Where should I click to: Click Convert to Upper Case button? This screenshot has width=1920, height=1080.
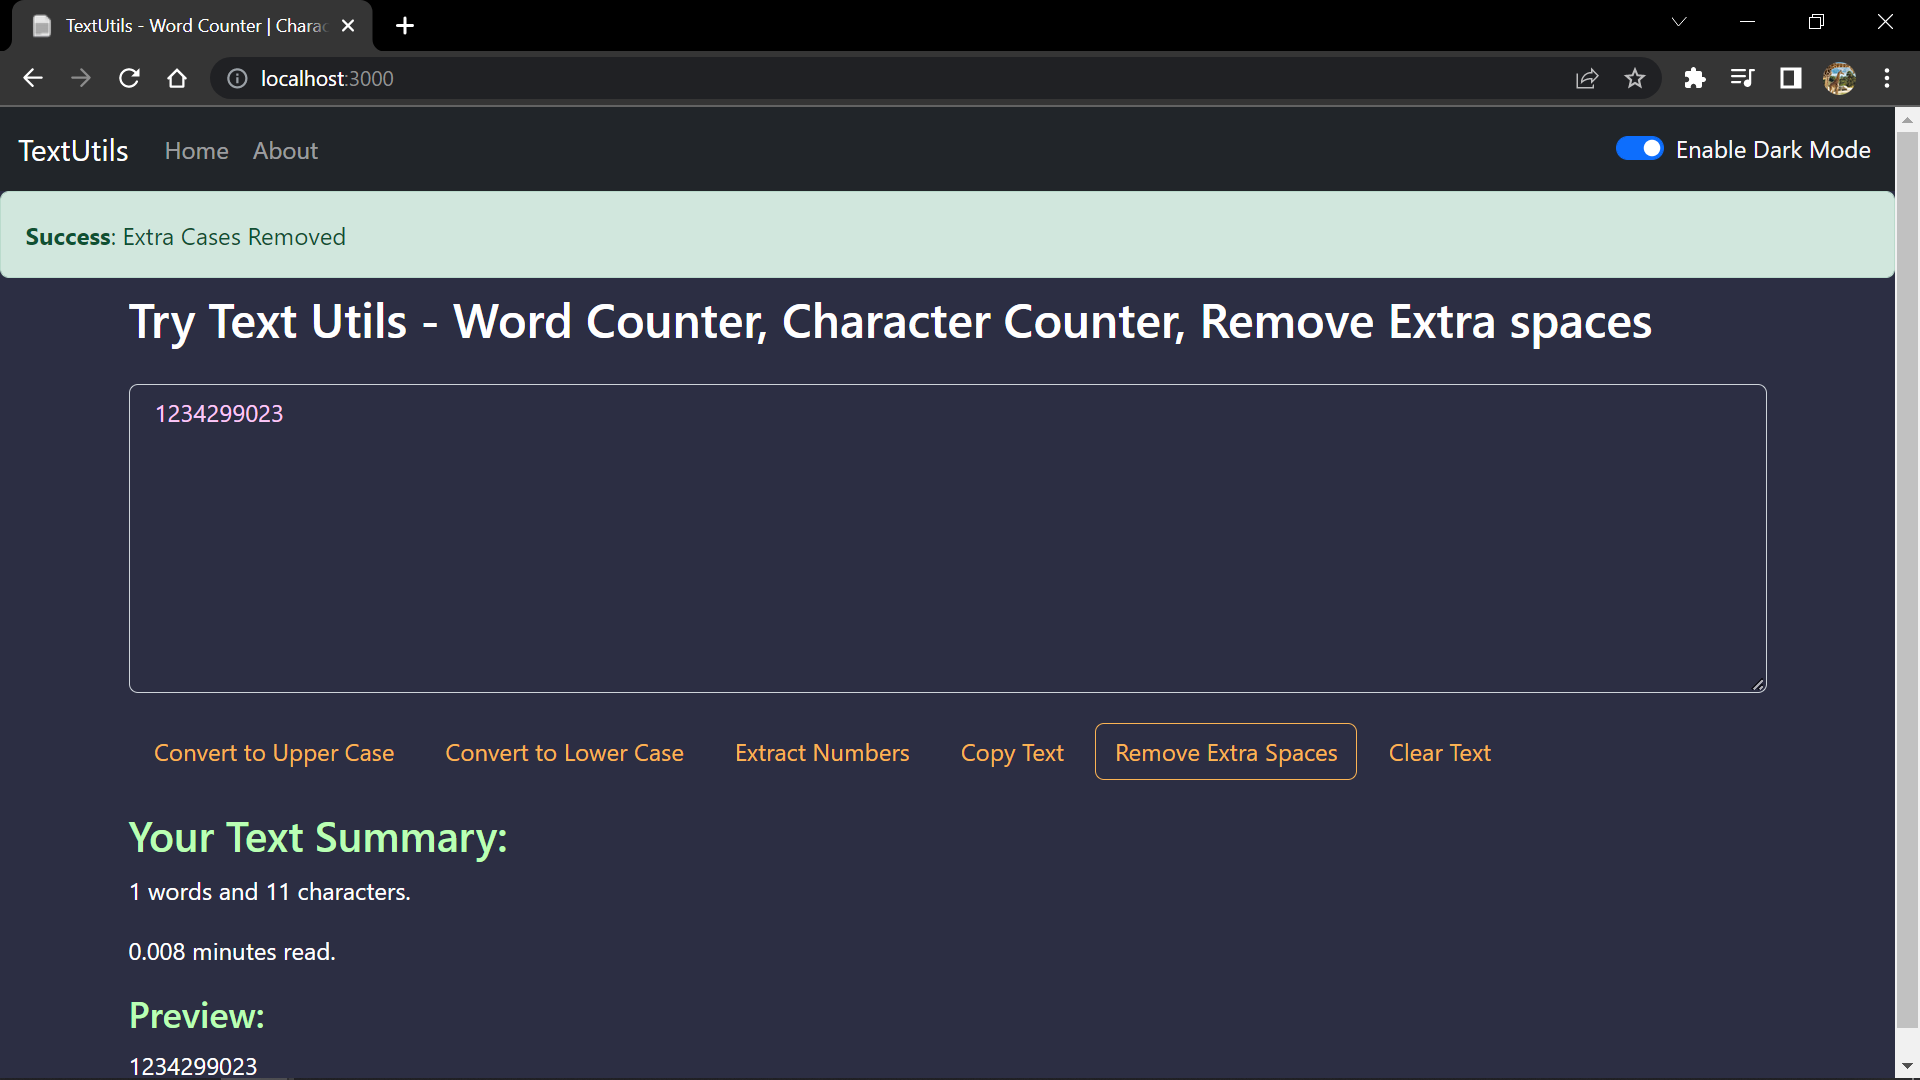coord(274,753)
